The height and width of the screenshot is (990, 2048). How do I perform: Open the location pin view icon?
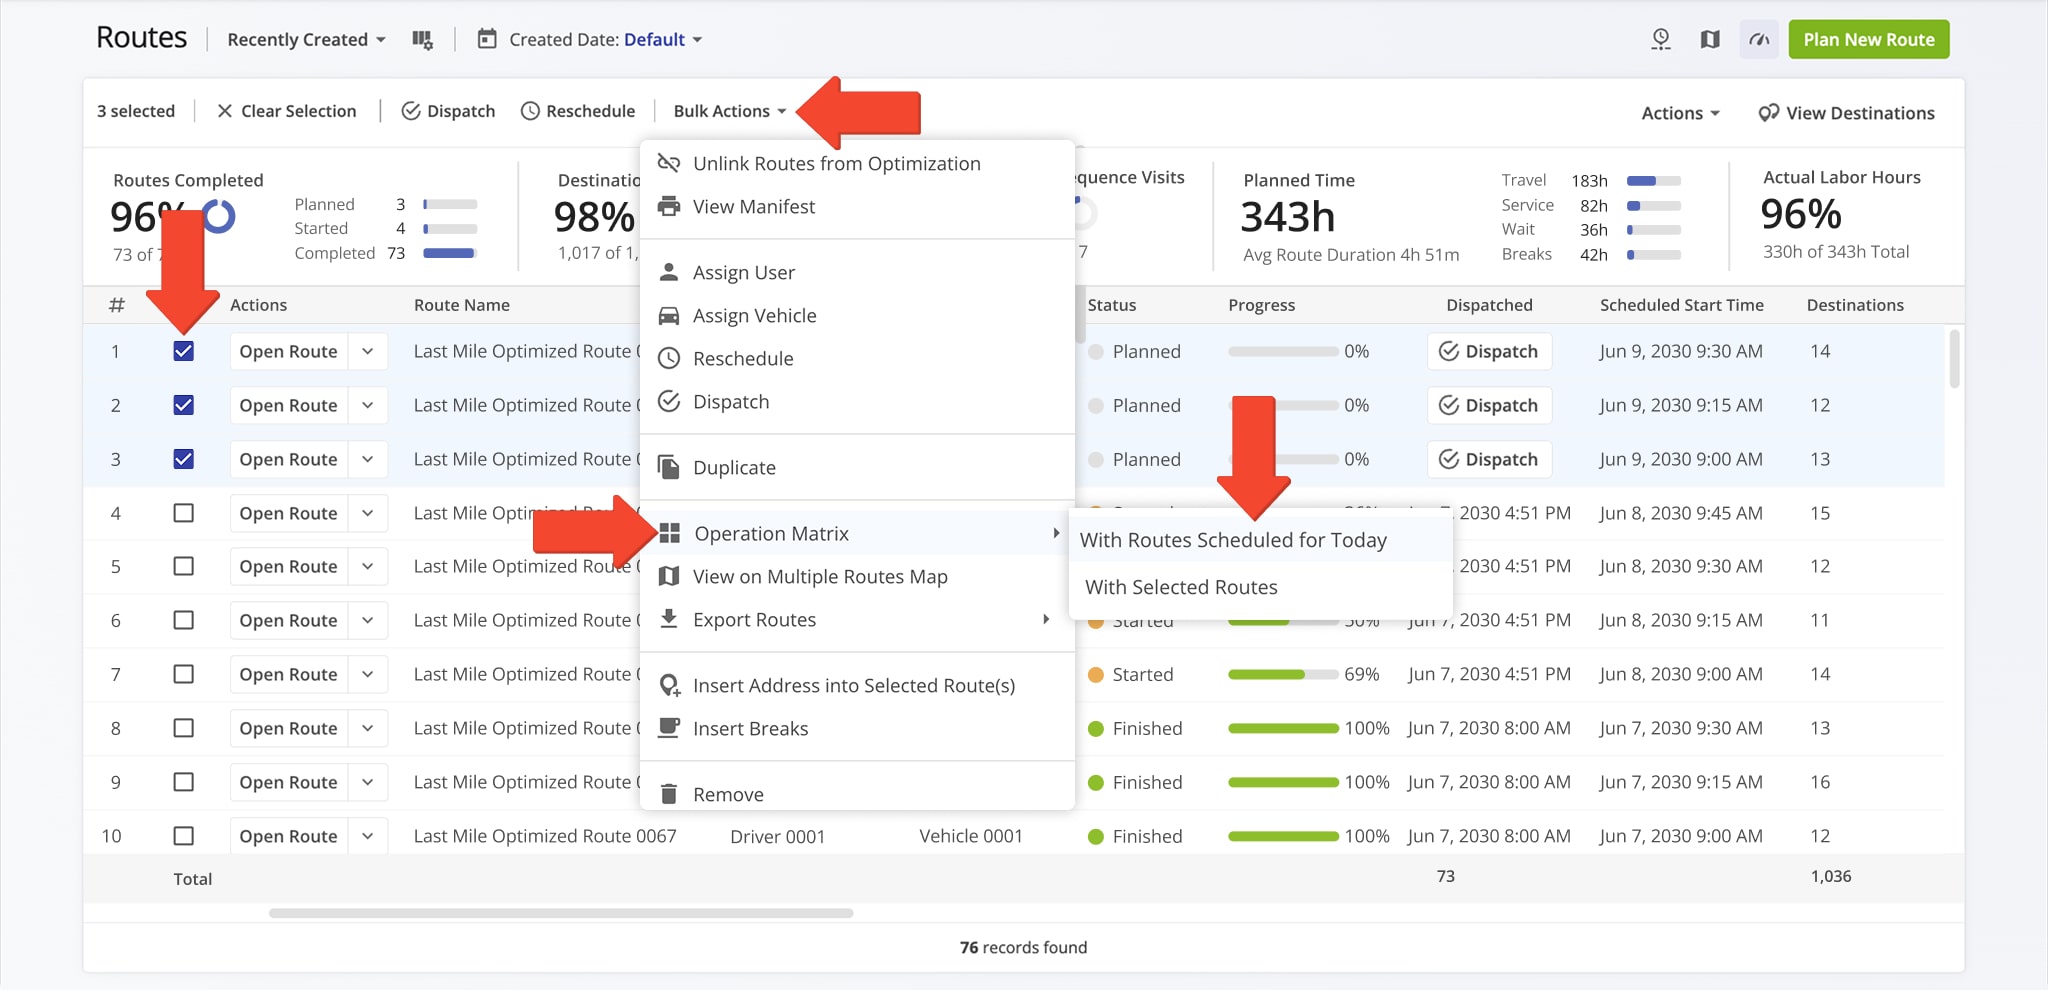1661,39
